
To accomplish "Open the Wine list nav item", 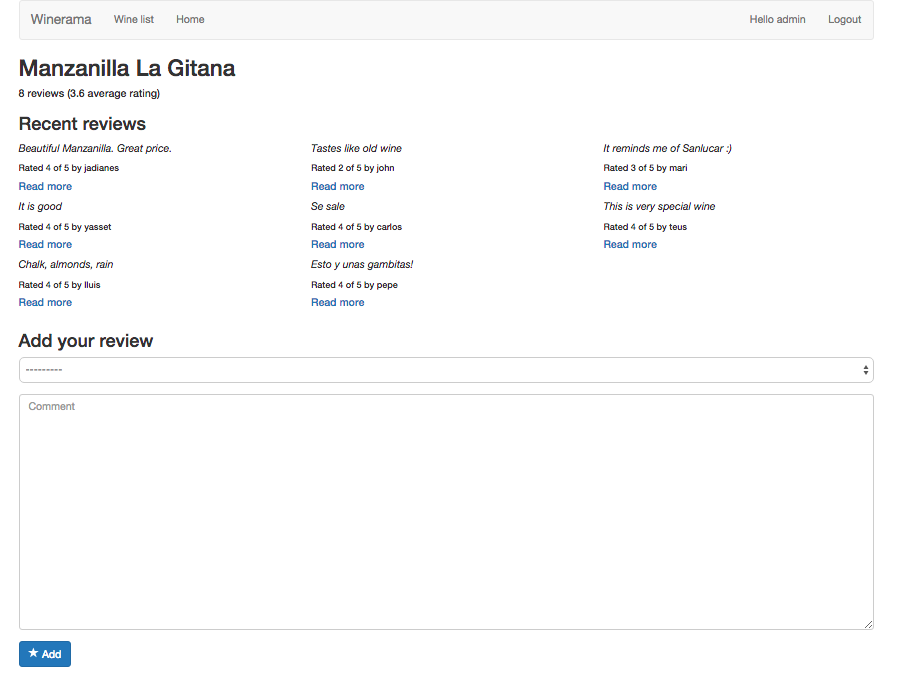I will (x=134, y=20).
